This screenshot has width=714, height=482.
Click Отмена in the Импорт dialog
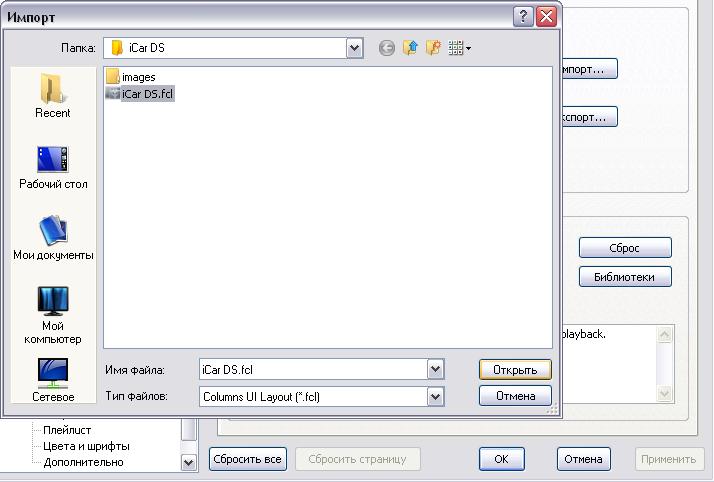(515, 396)
